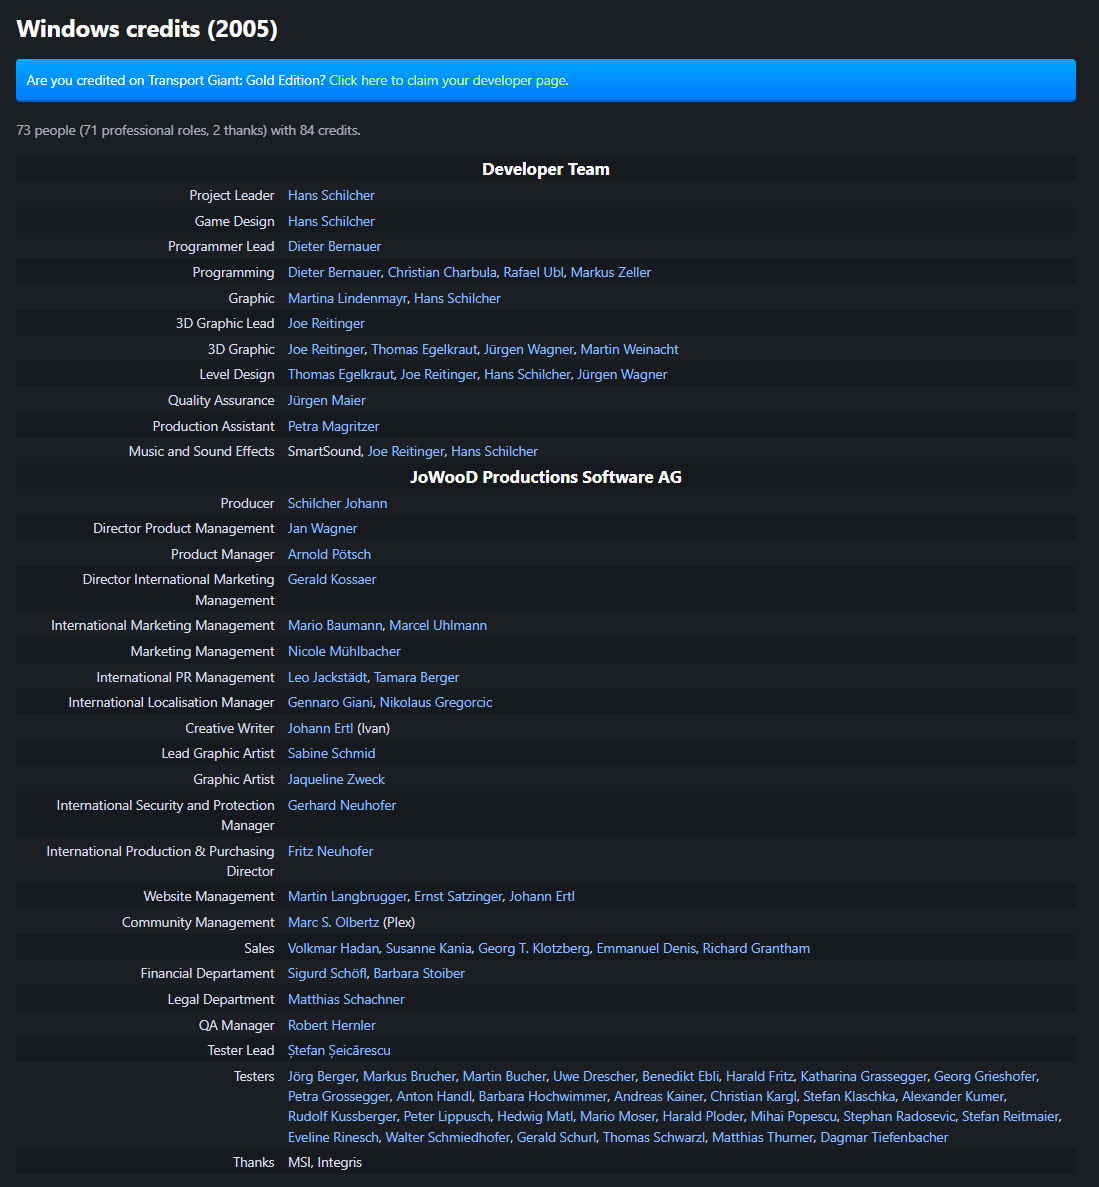Image resolution: width=1099 pixels, height=1187 pixels.
Task: Open Jan Wagner's developer page
Action: [322, 528]
